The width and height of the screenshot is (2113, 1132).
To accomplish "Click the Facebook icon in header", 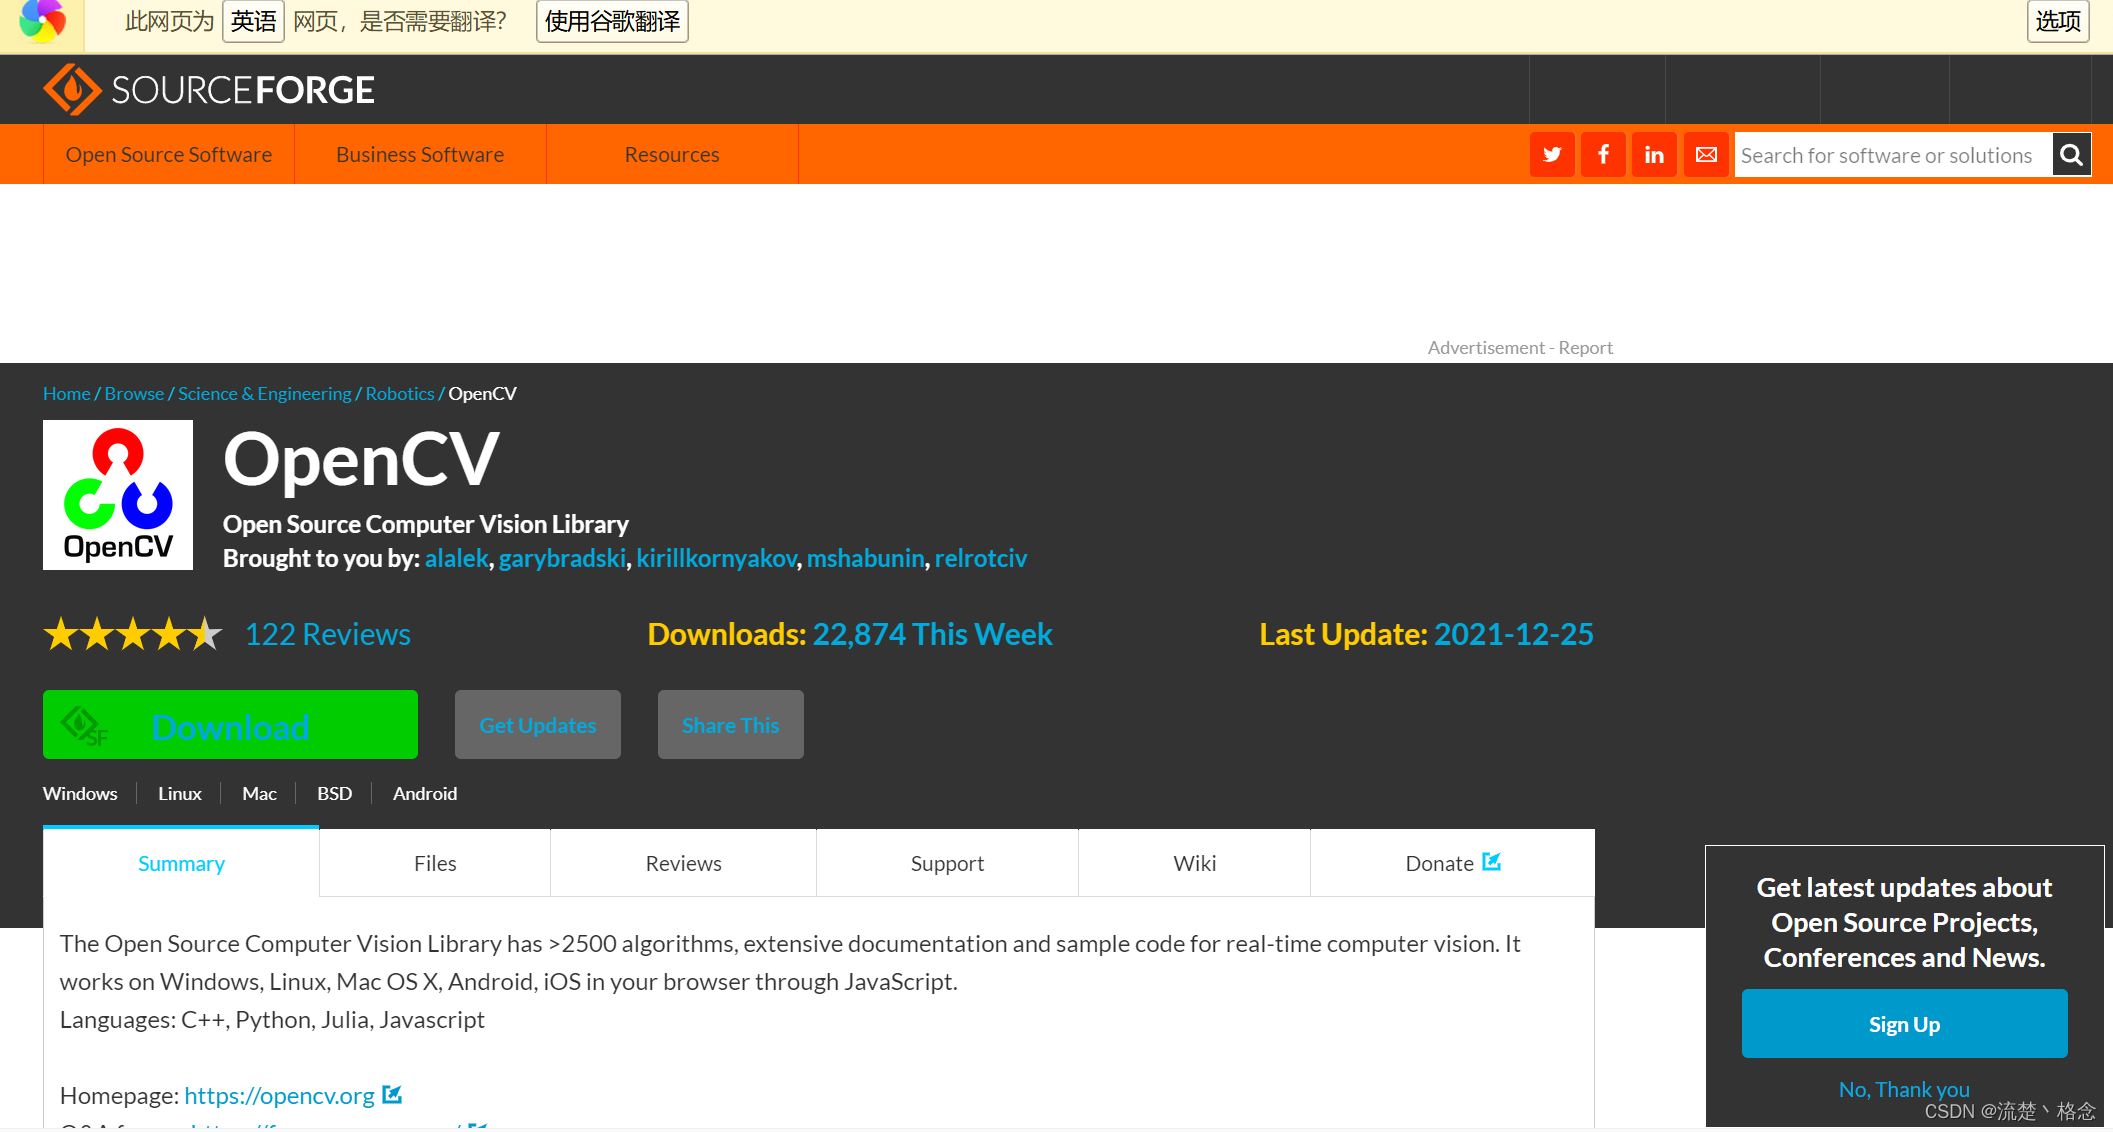I will tap(1603, 155).
